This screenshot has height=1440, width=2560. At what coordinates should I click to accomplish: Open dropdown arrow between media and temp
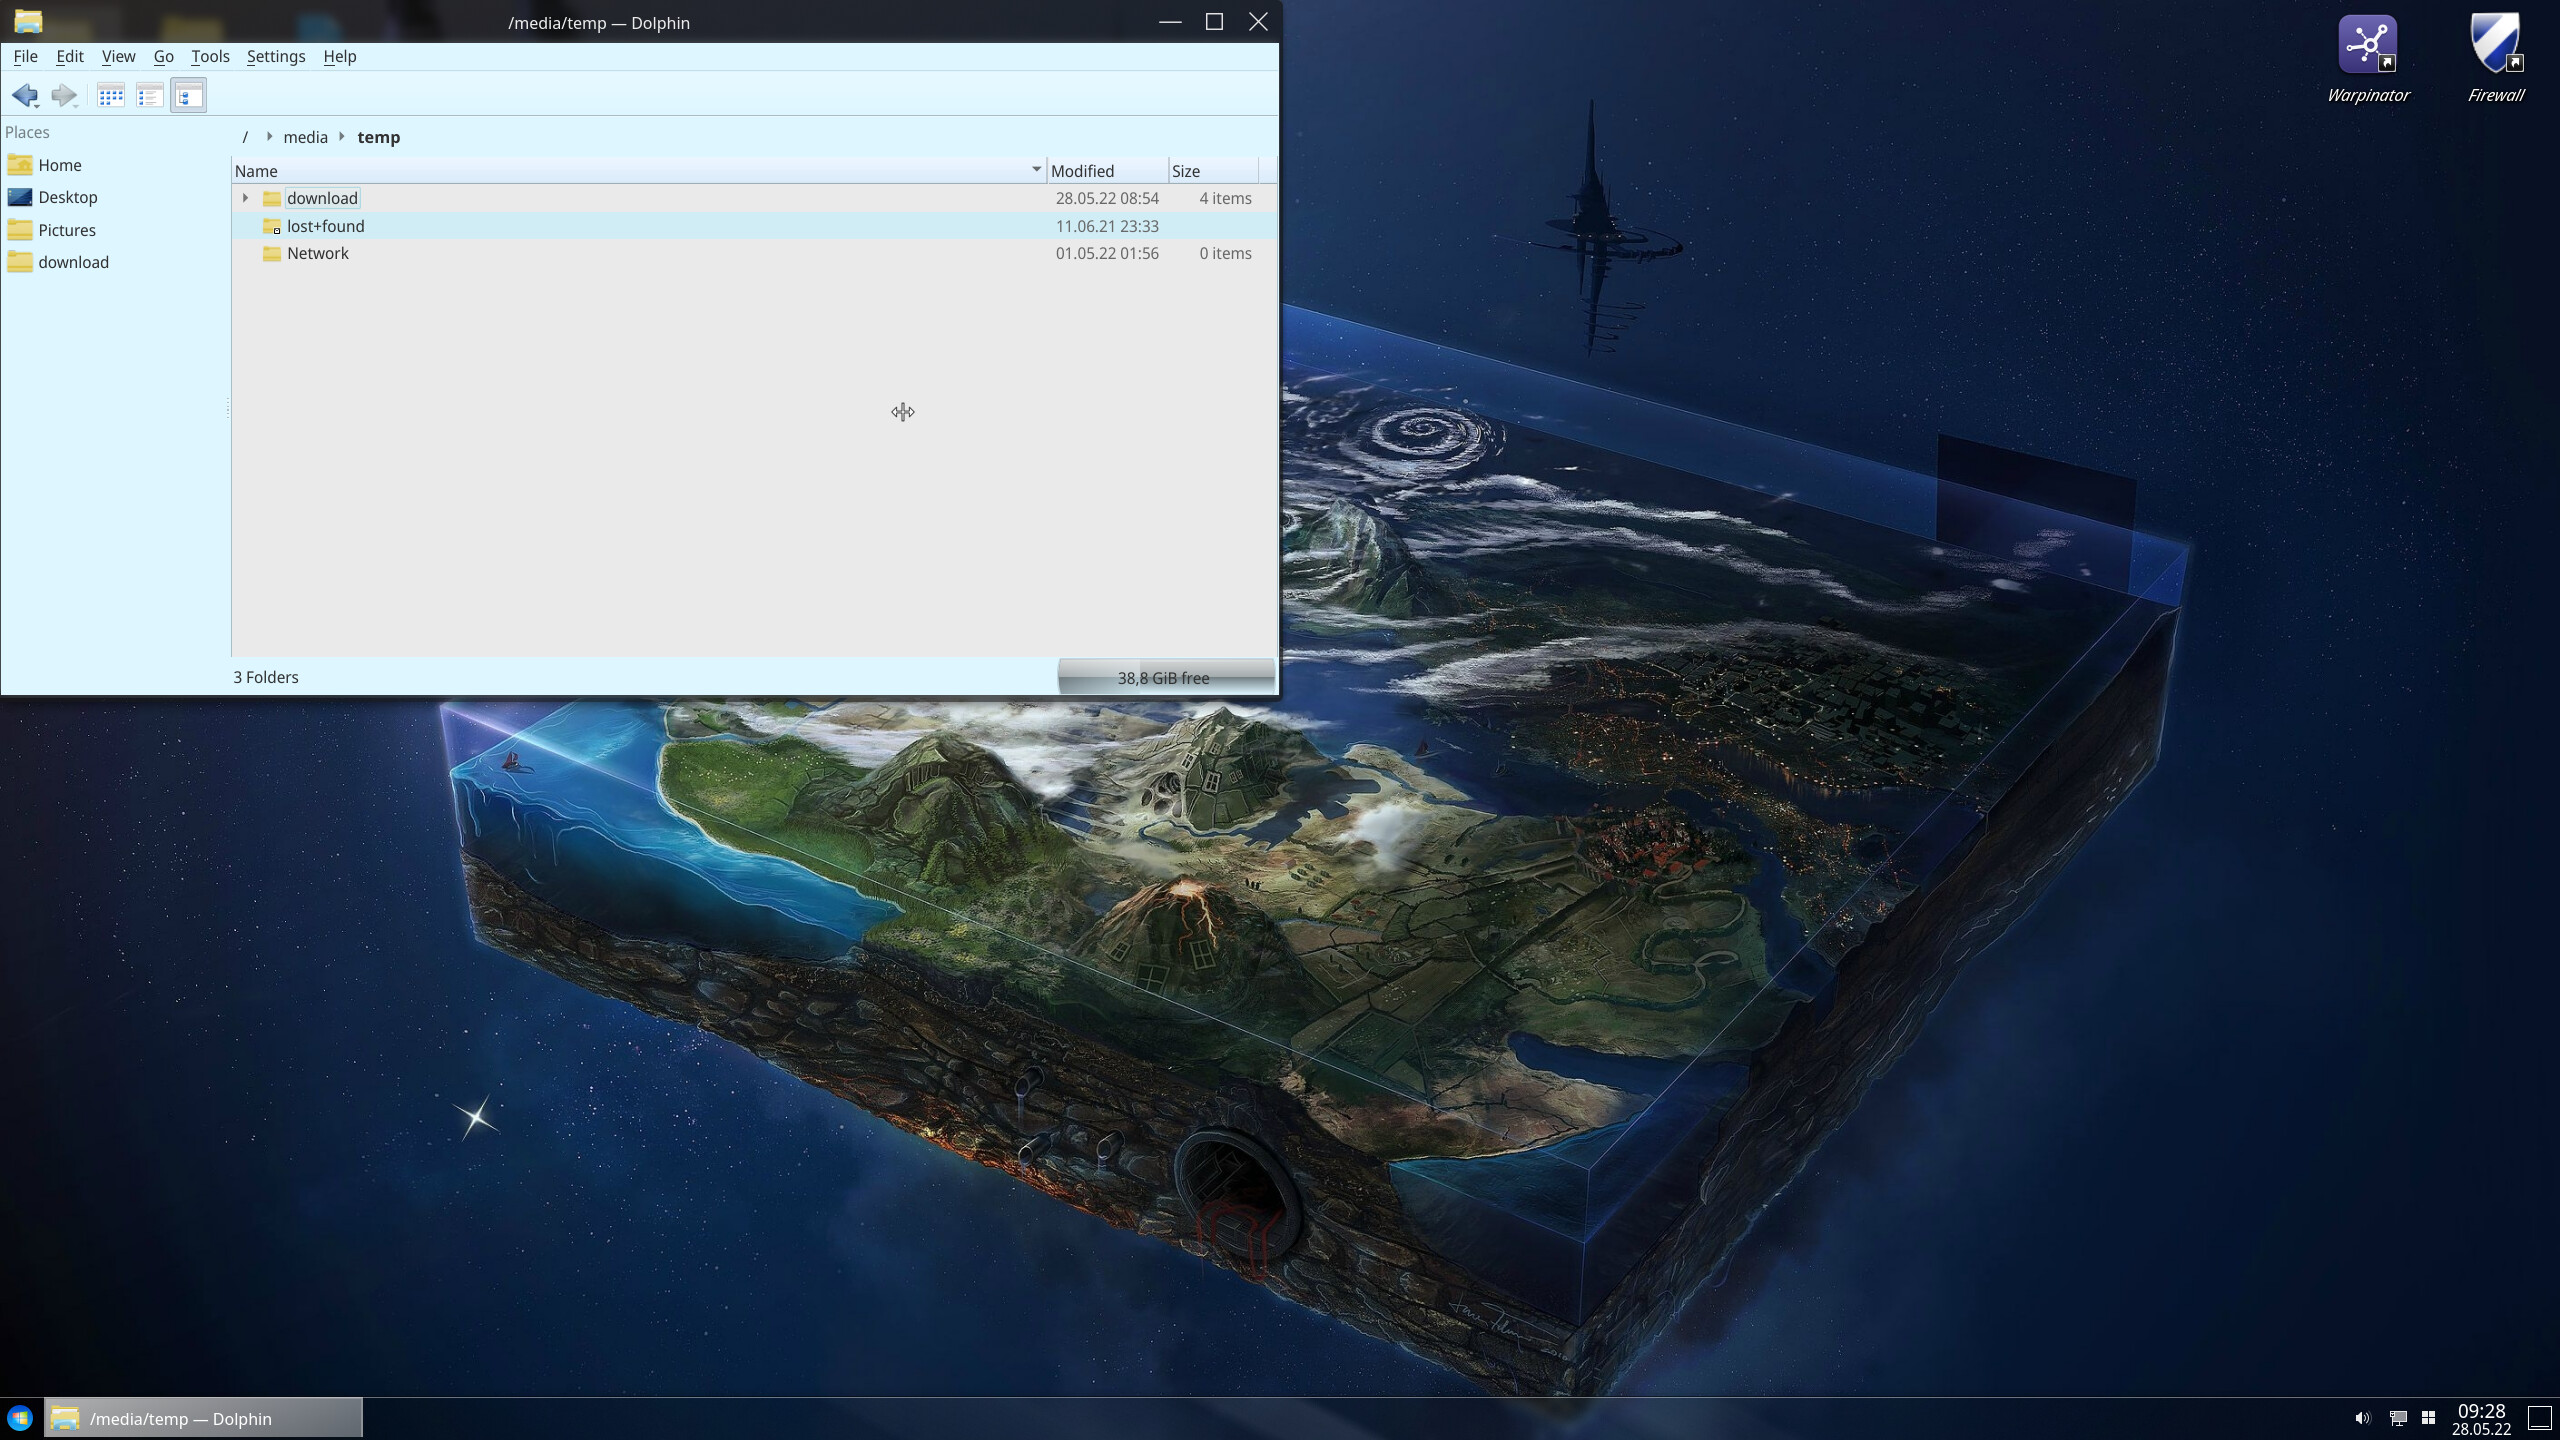[342, 137]
